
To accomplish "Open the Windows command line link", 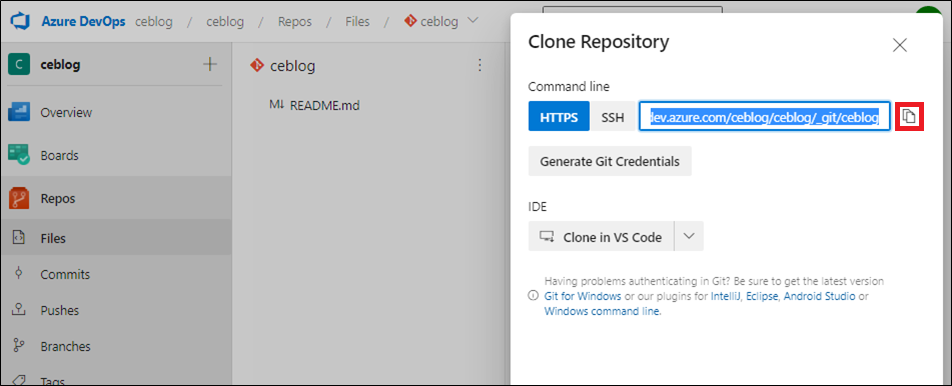I will click(601, 312).
